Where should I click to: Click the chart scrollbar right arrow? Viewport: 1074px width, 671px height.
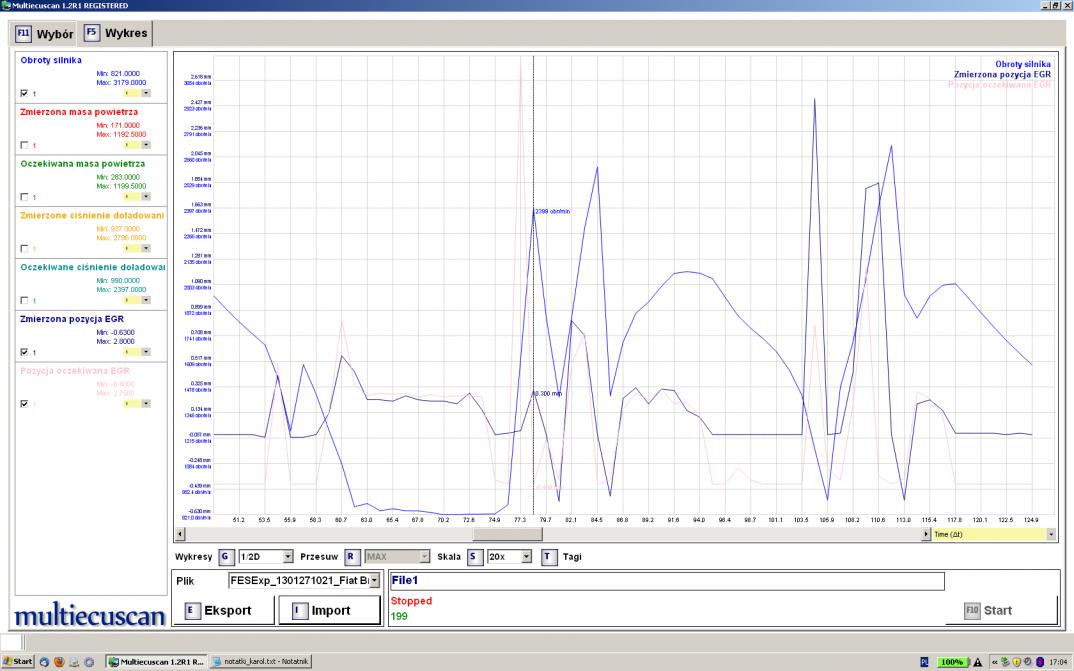pyautogui.click(x=926, y=534)
